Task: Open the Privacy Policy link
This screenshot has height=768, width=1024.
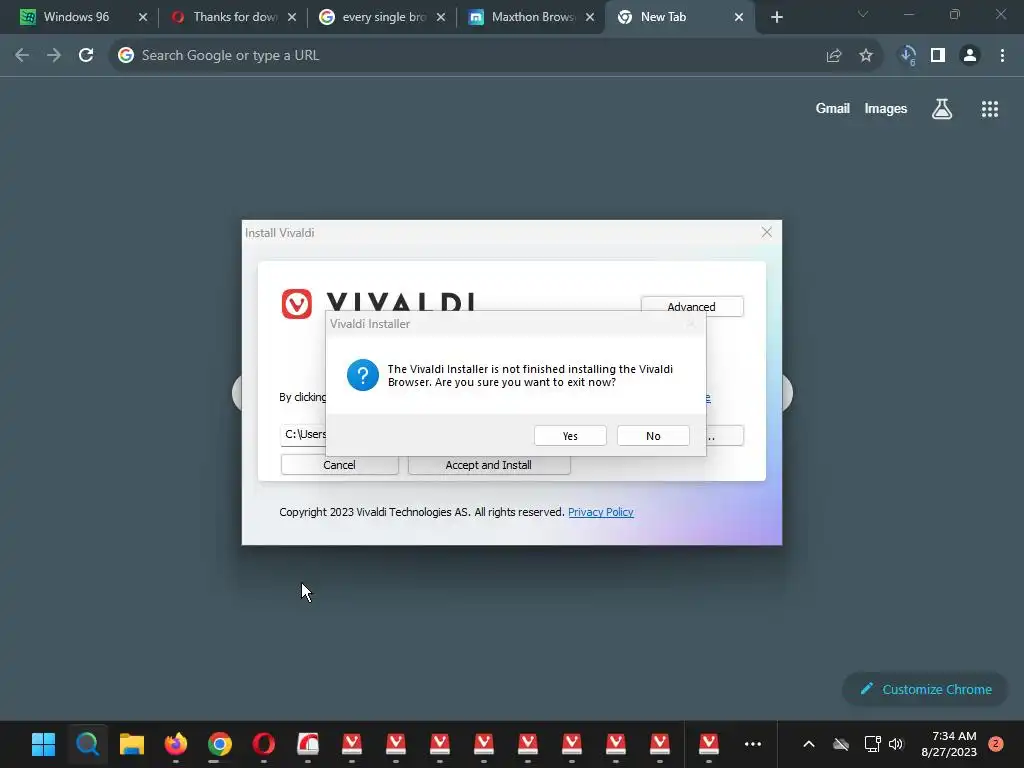Action: pyautogui.click(x=601, y=512)
